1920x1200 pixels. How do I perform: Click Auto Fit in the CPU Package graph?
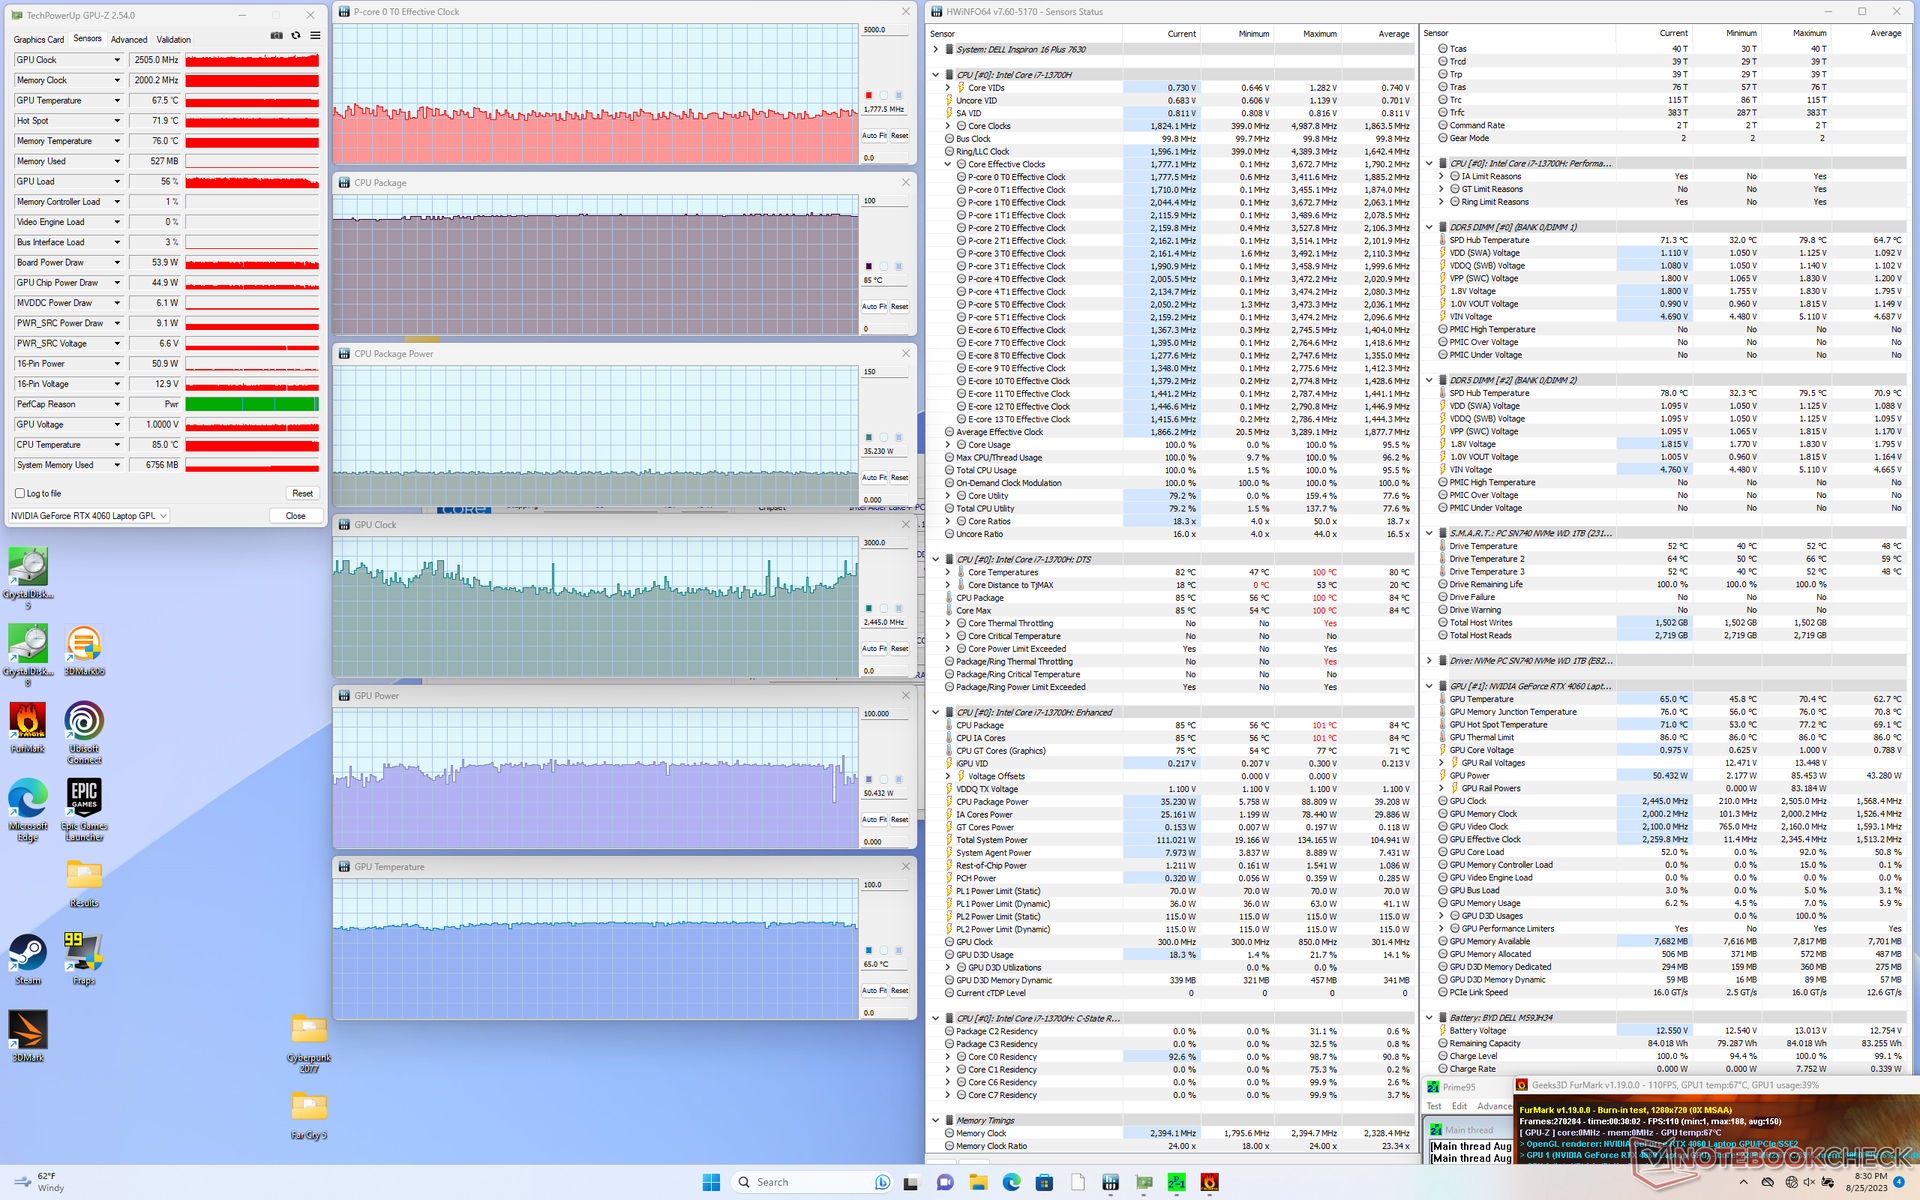(x=875, y=307)
